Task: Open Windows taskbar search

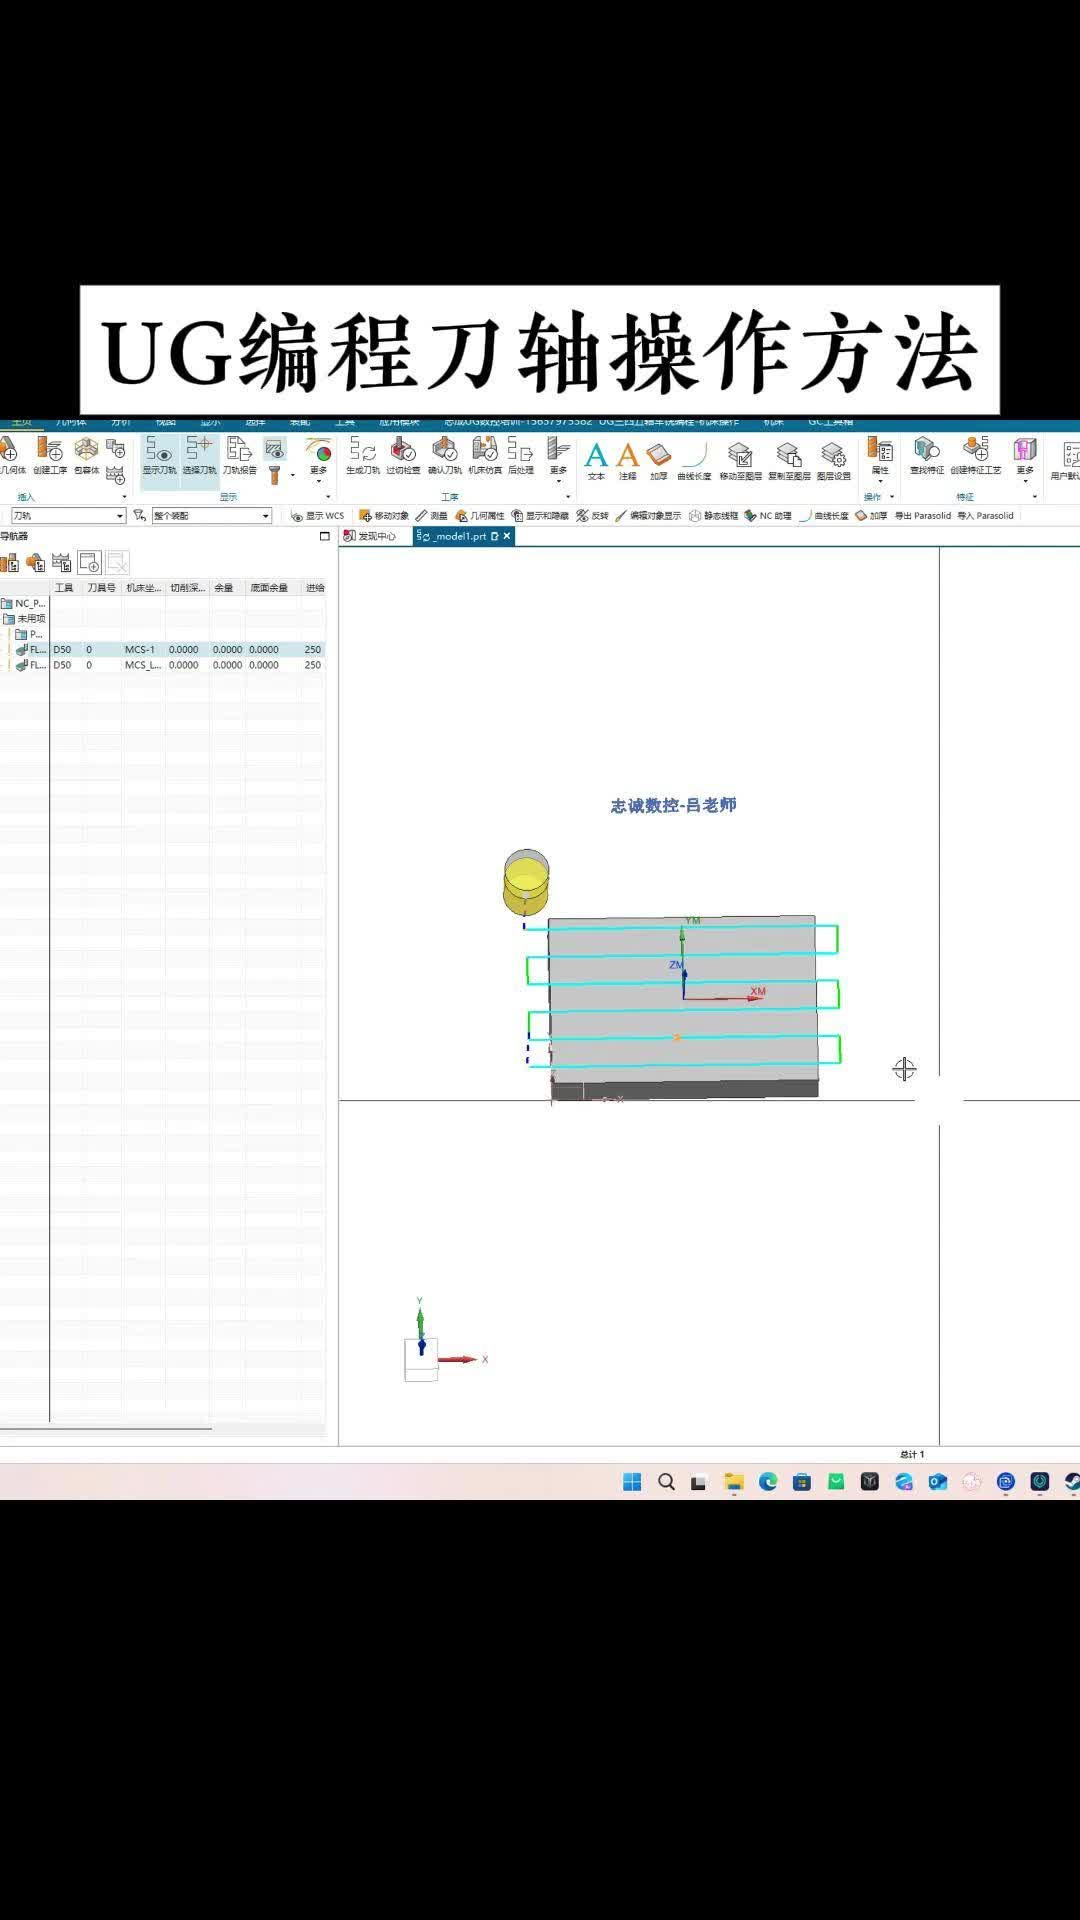Action: point(666,1482)
